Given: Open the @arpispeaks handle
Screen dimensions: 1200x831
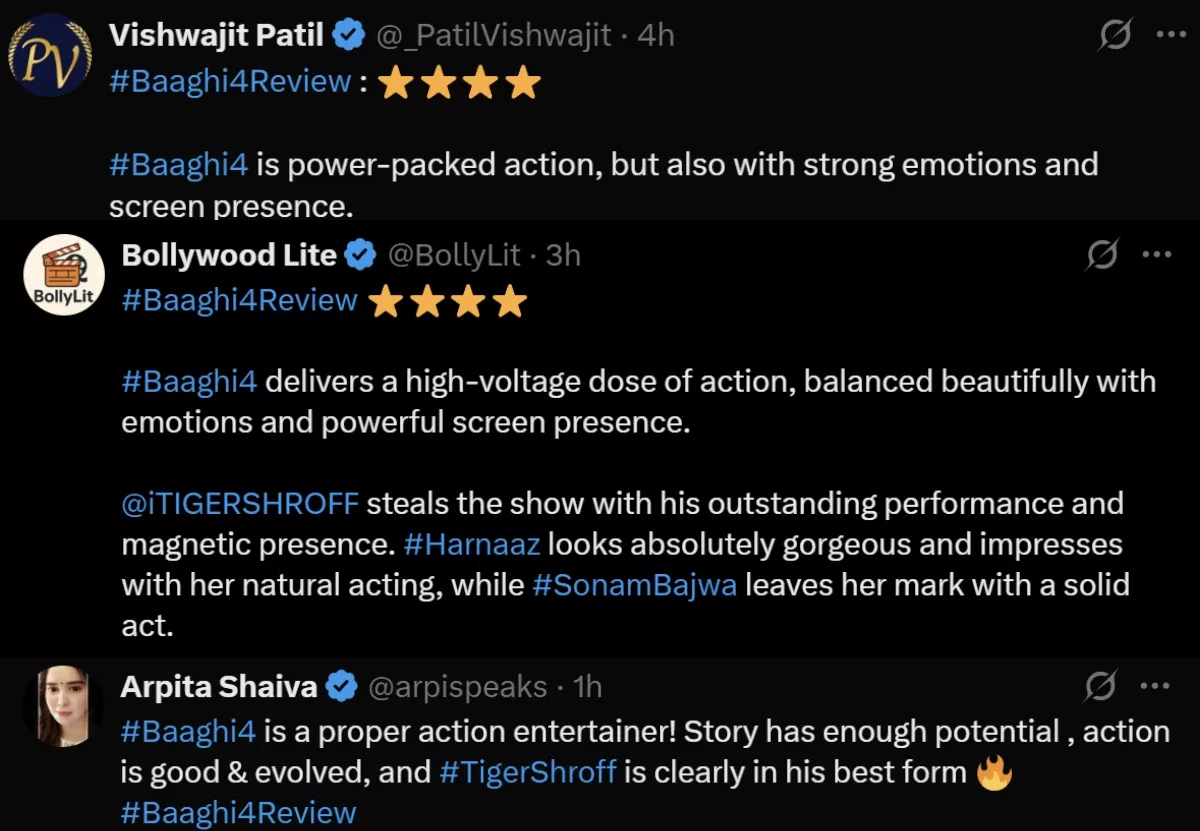Looking at the screenshot, I should pos(458,687).
